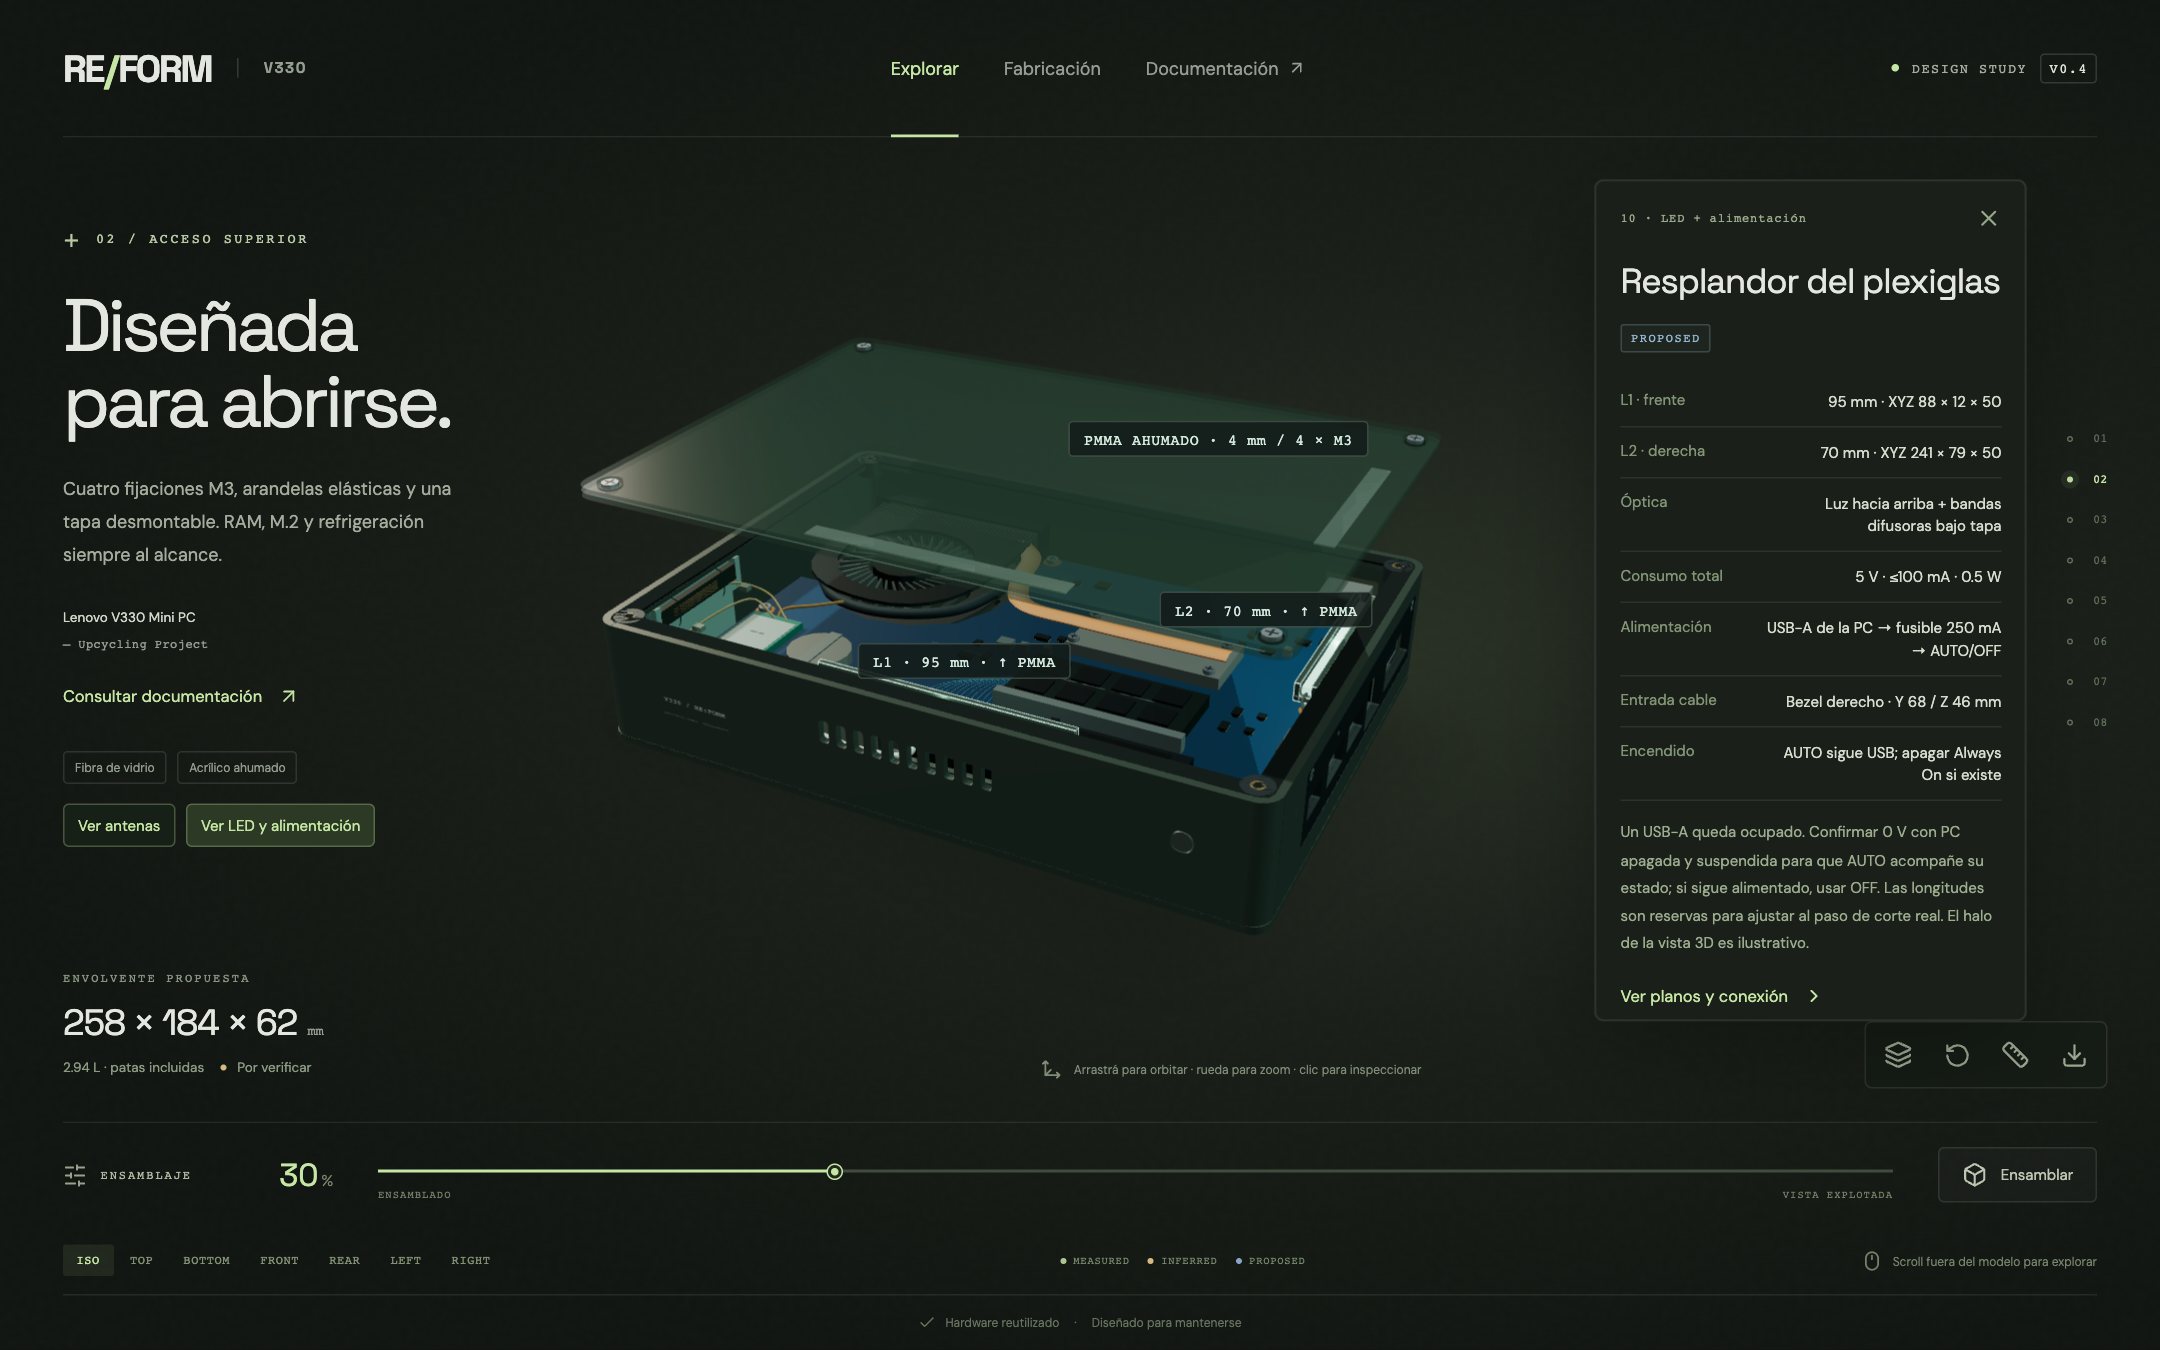Switch to FRONT view
The height and width of the screenshot is (1350, 2160).
point(279,1260)
